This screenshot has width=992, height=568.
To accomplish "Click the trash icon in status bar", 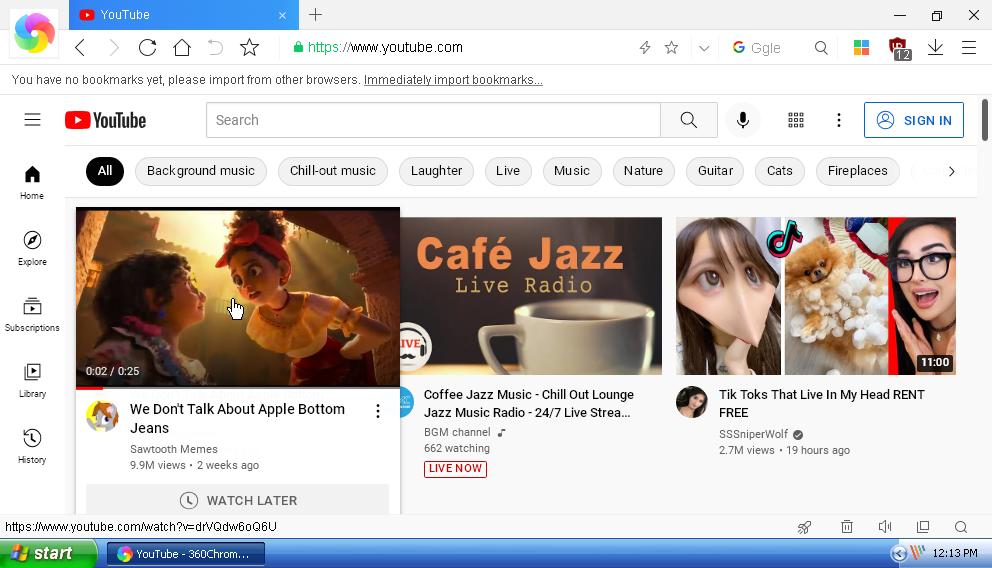I will (x=847, y=526).
